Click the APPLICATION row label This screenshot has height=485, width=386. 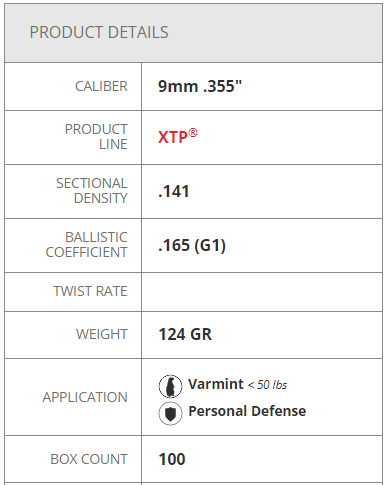[x=85, y=397]
